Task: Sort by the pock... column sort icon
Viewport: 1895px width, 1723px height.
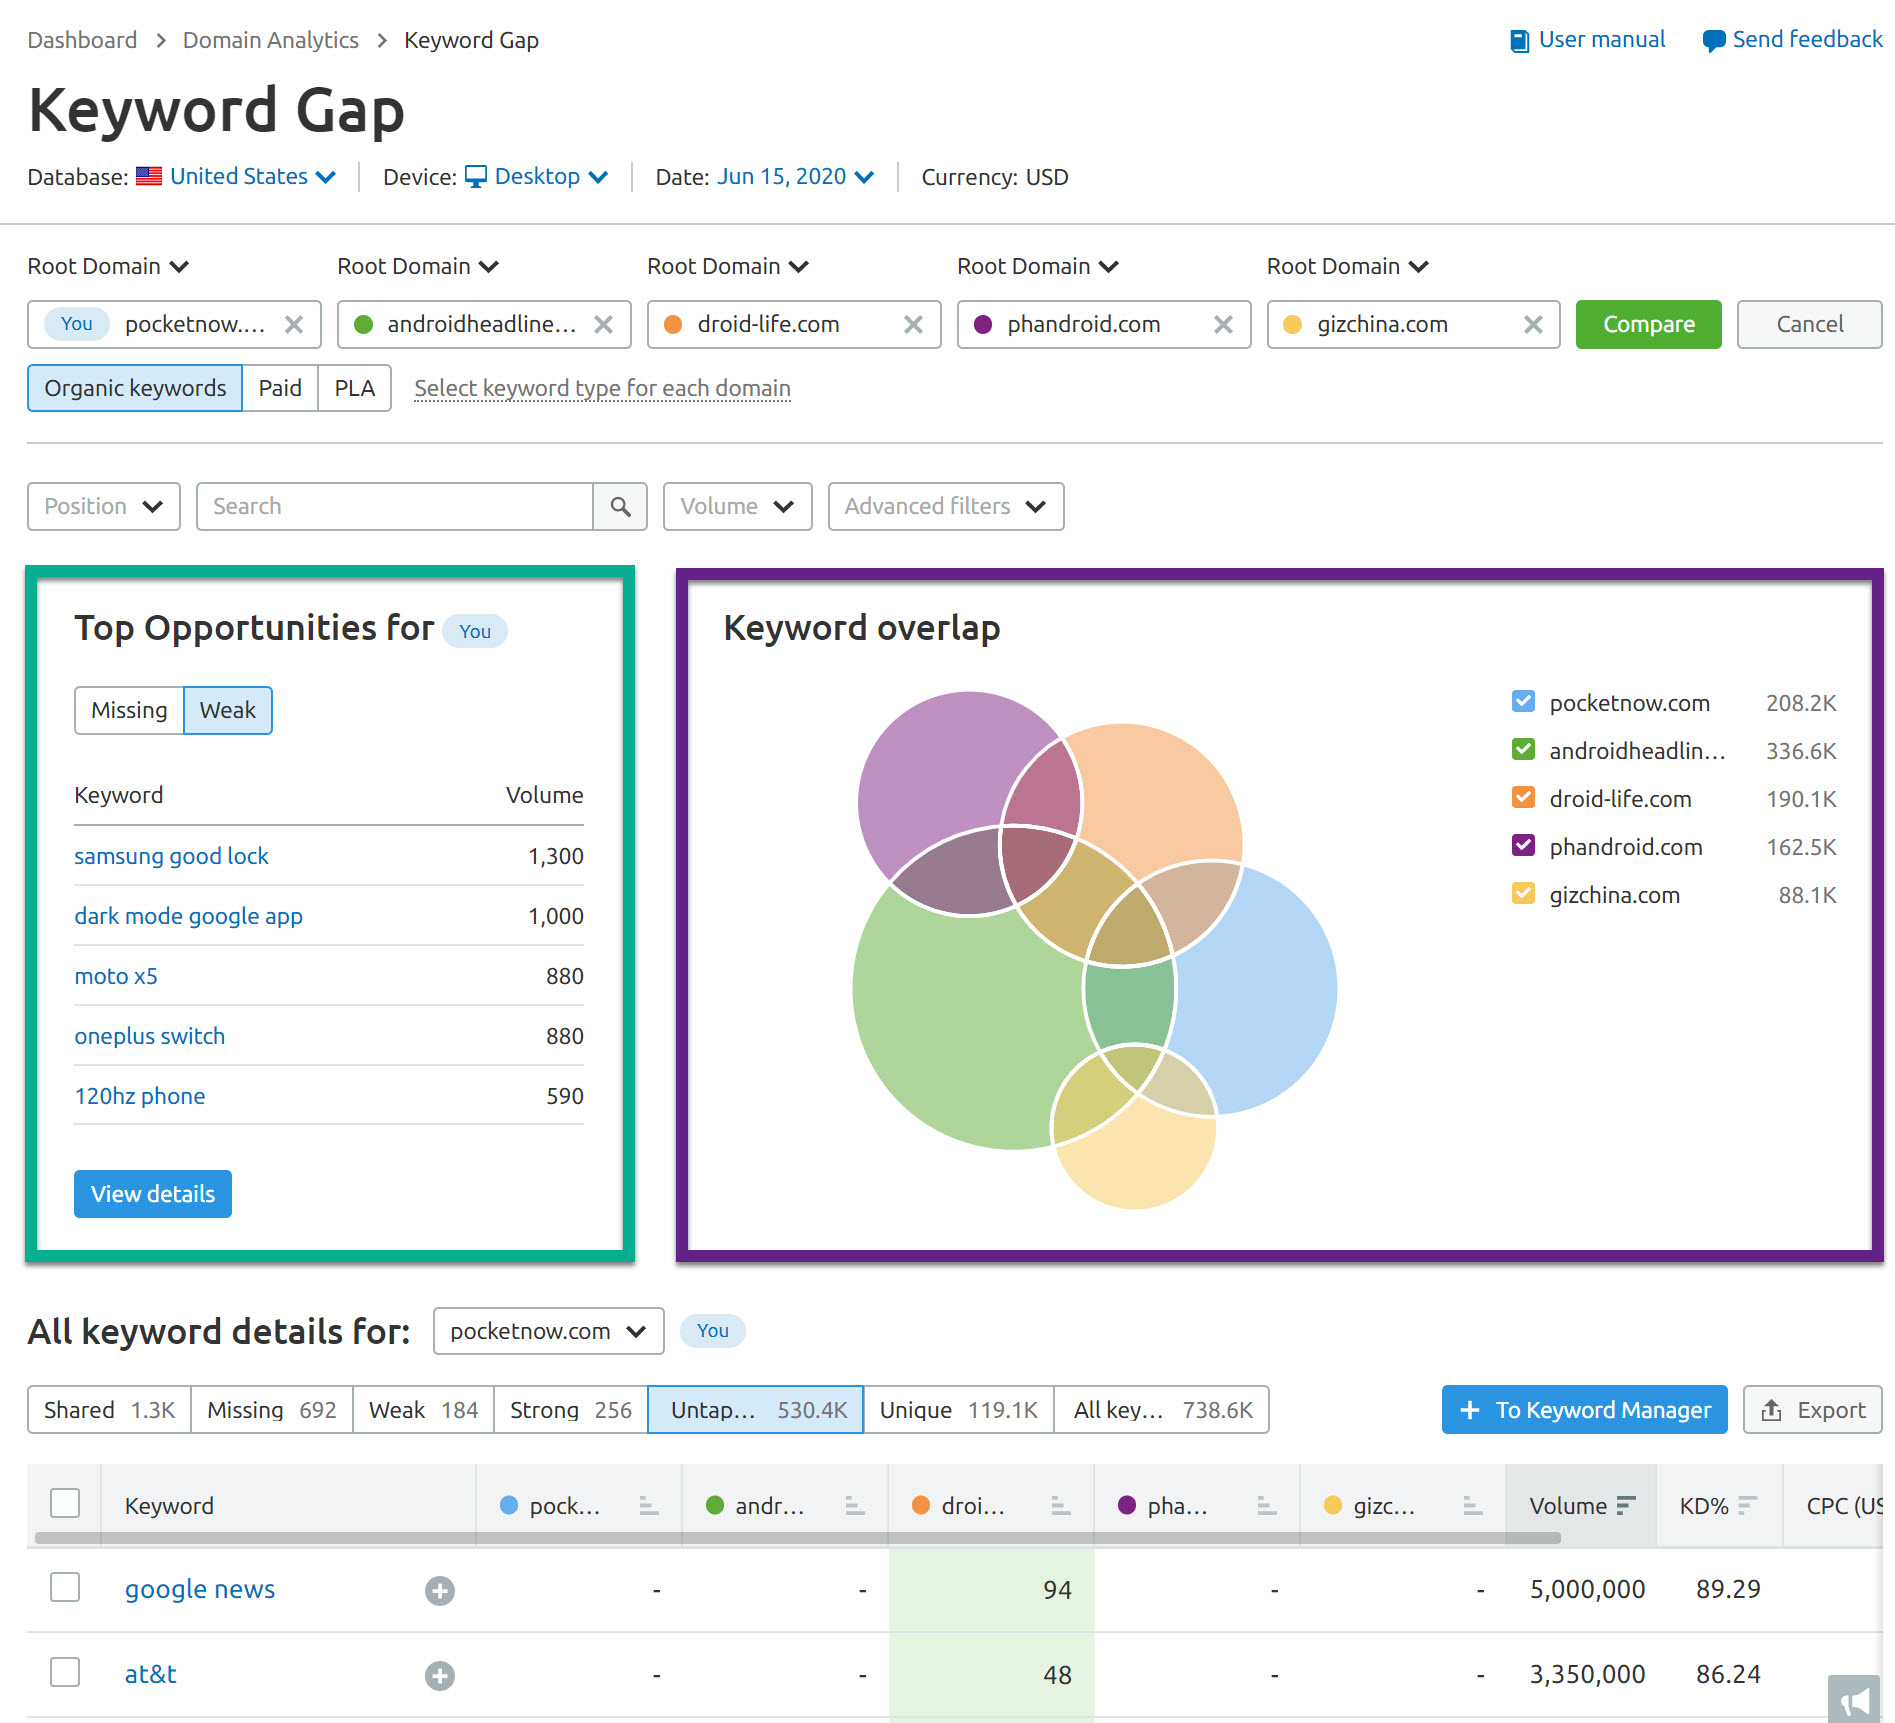Action: coord(649,1506)
